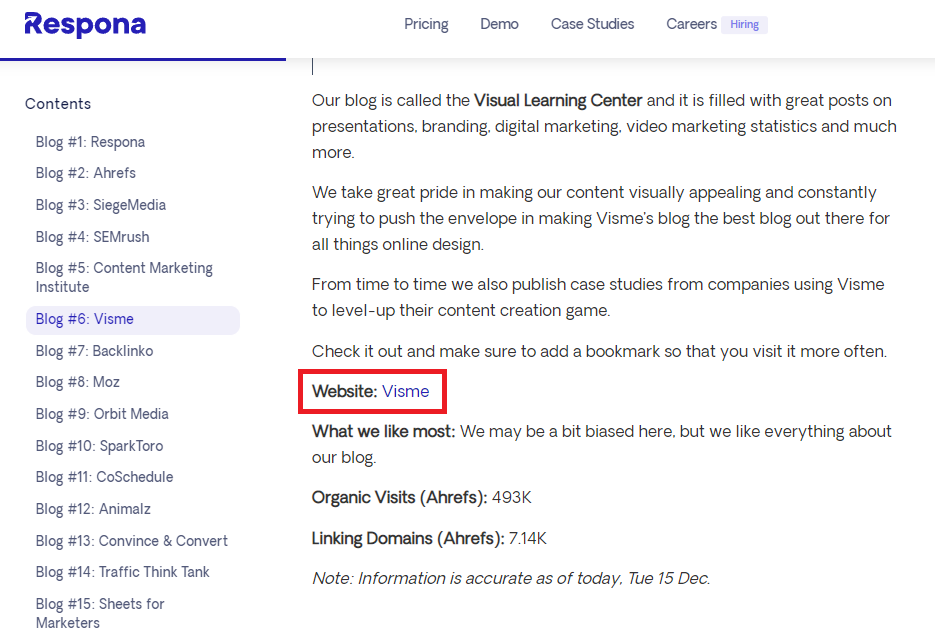Jump to Blog #4: SEMrush

click(x=92, y=237)
